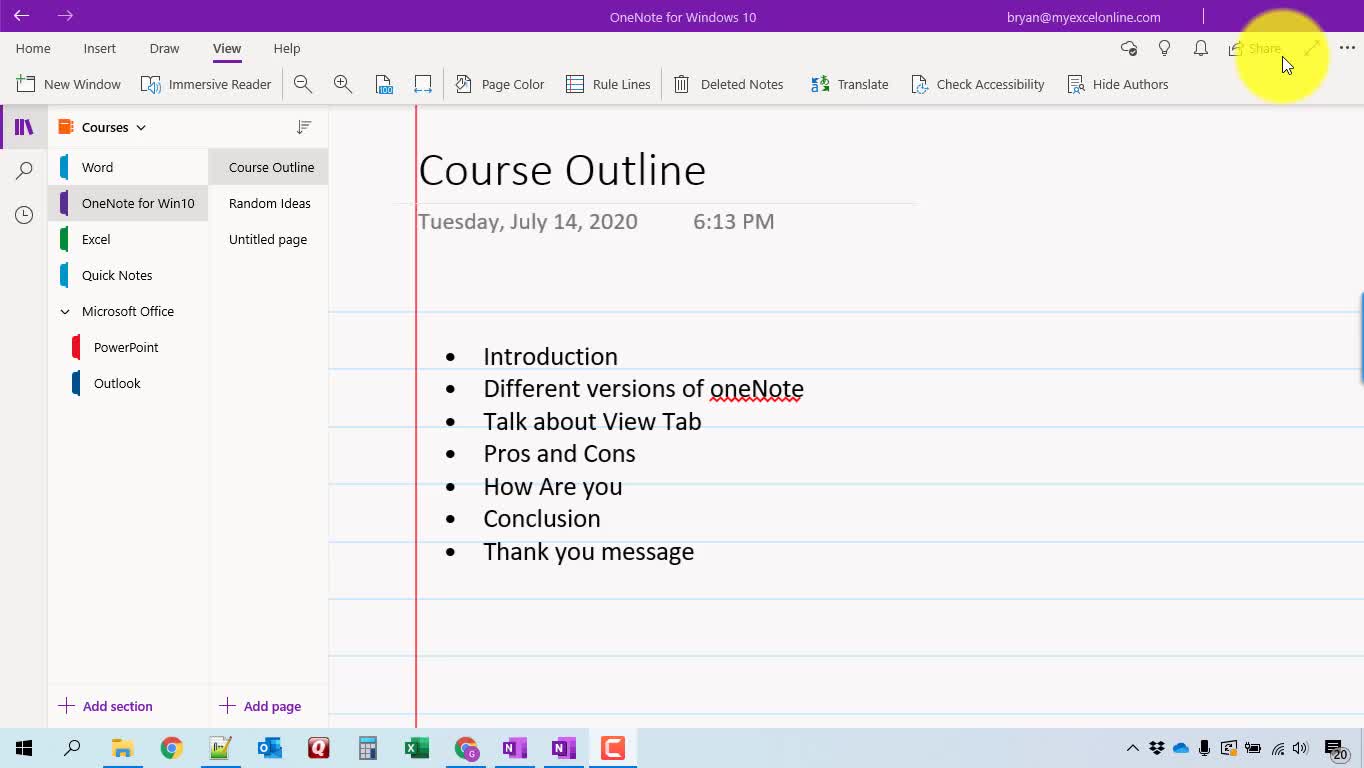Click Add section button

tap(106, 706)
